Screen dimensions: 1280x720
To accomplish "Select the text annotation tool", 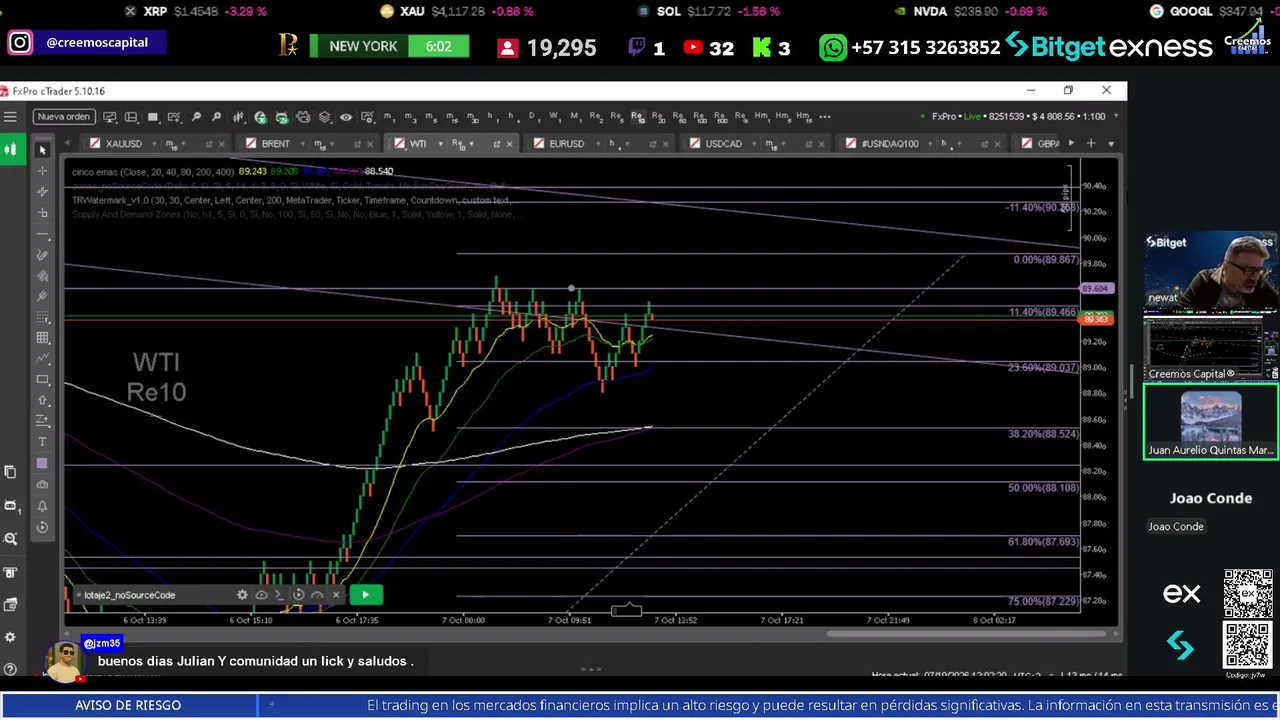I will 42,442.
